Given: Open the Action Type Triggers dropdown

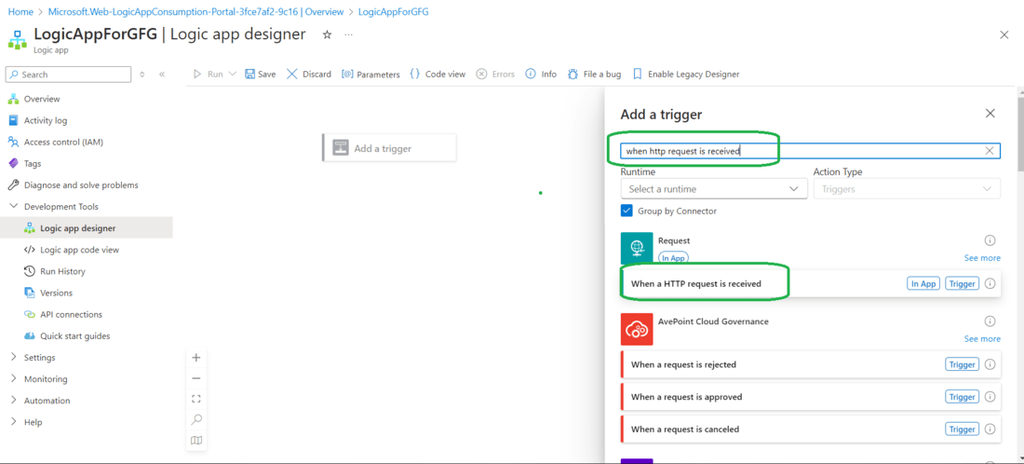Looking at the screenshot, I should [906, 189].
